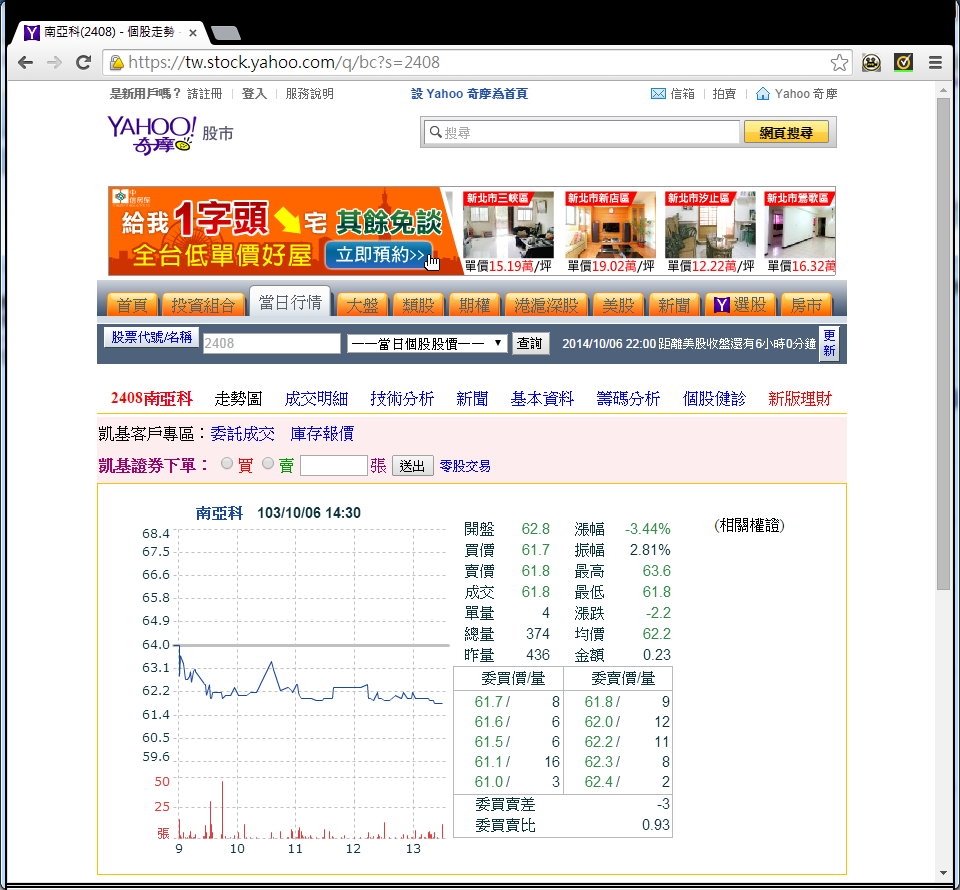Click the stock-row 新聞 link
The image size is (960, 890).
pos(472,399)
